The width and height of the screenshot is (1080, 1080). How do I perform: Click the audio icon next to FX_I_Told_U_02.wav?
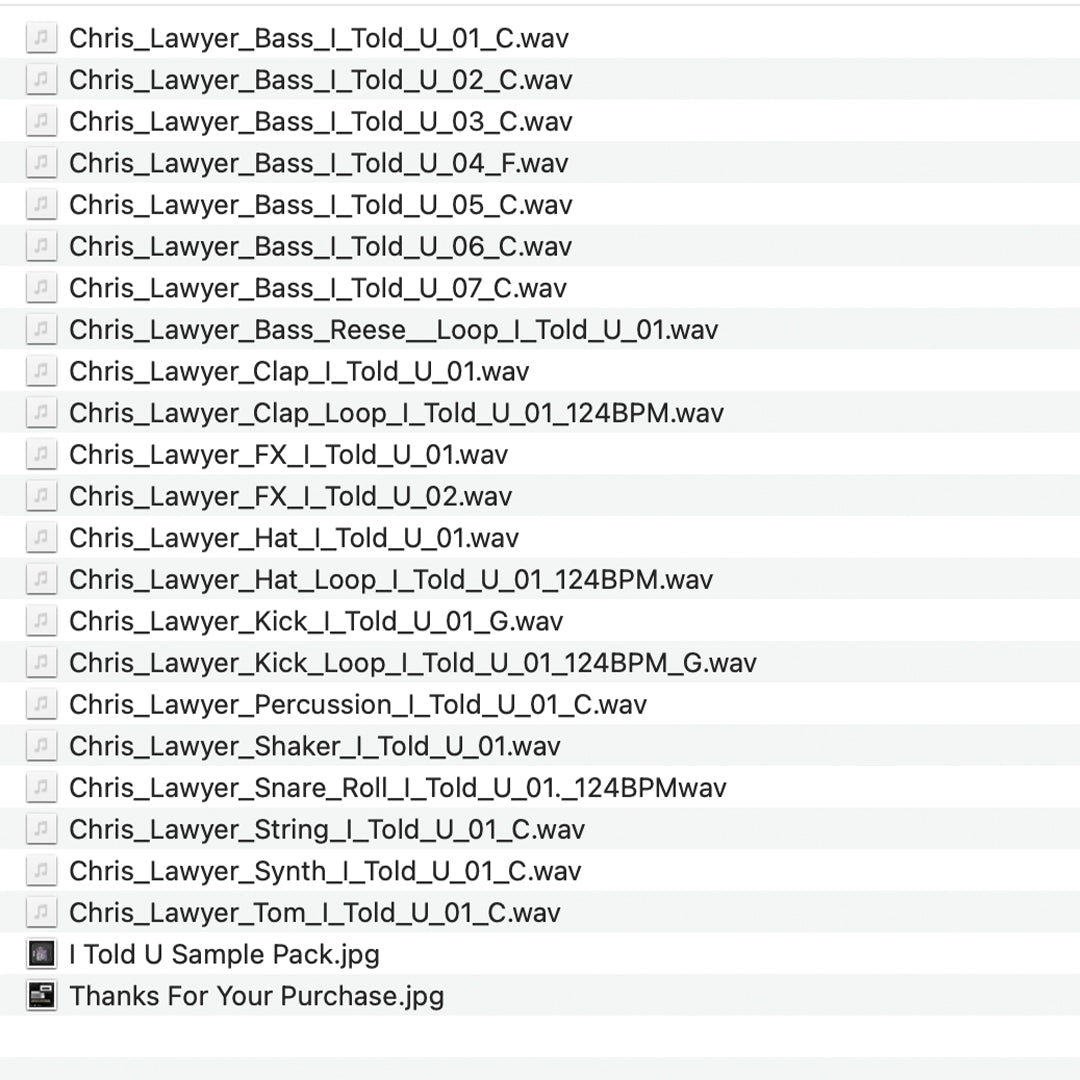(x=41, y=496)
